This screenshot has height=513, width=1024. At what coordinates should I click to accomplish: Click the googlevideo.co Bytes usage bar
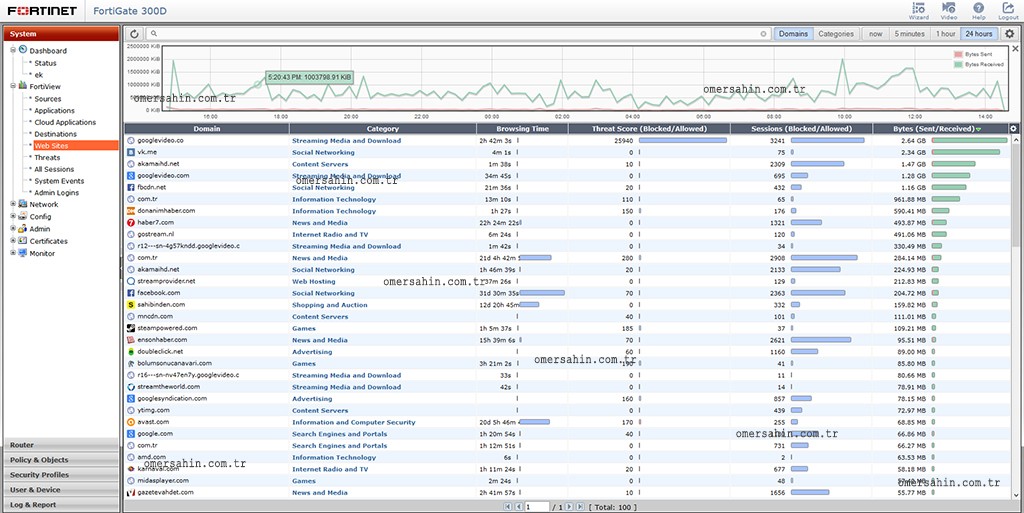(x=969, y=140)
